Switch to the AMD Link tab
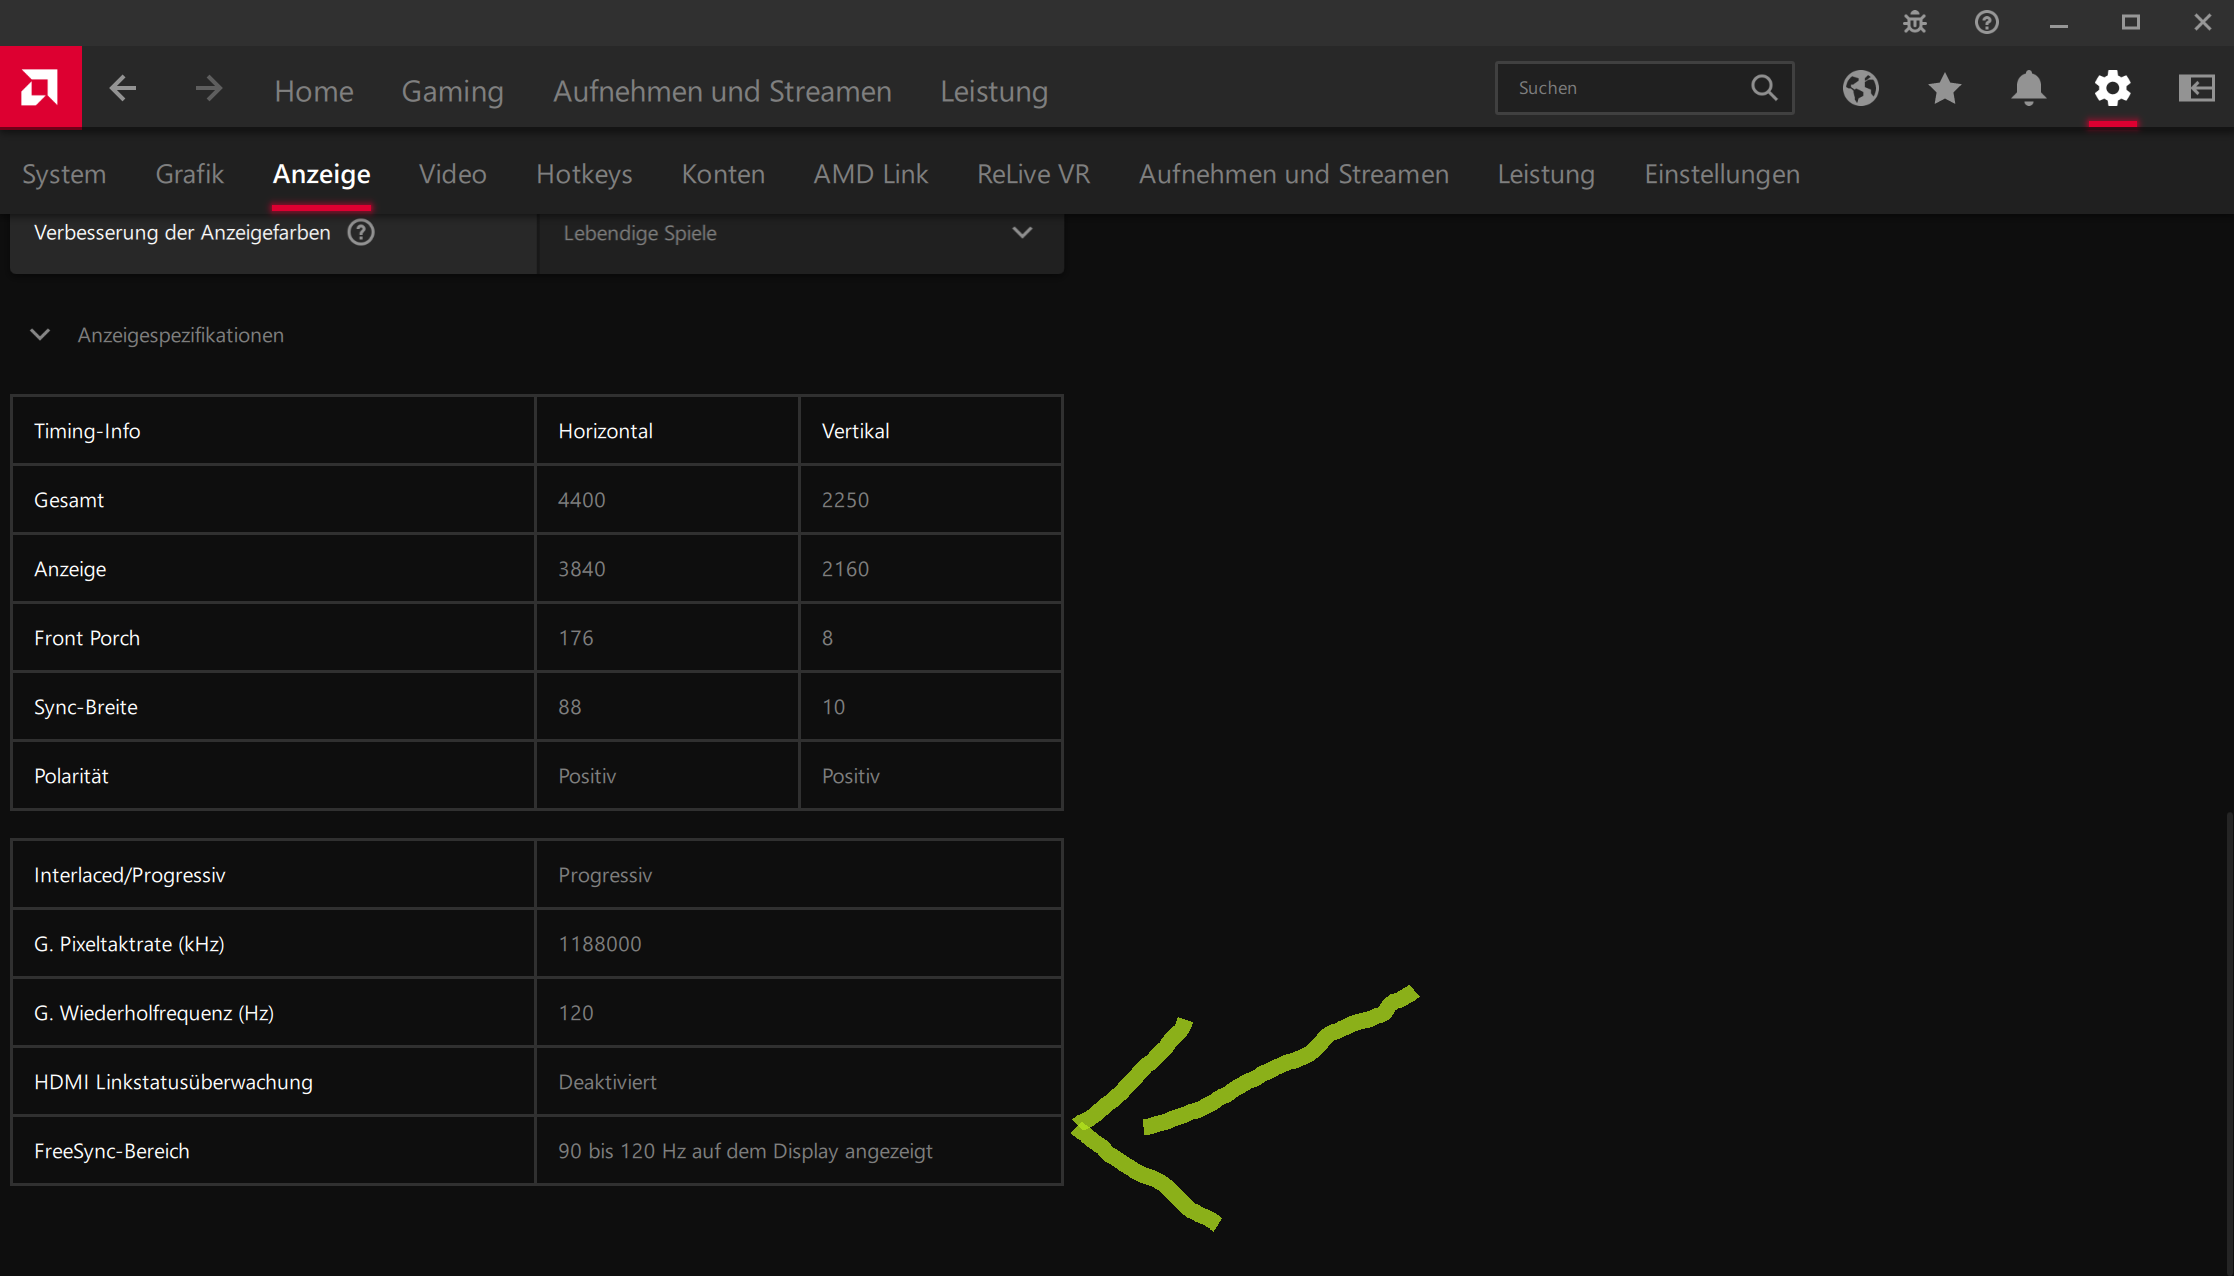 pyautogui.click(x=870, y=174)
